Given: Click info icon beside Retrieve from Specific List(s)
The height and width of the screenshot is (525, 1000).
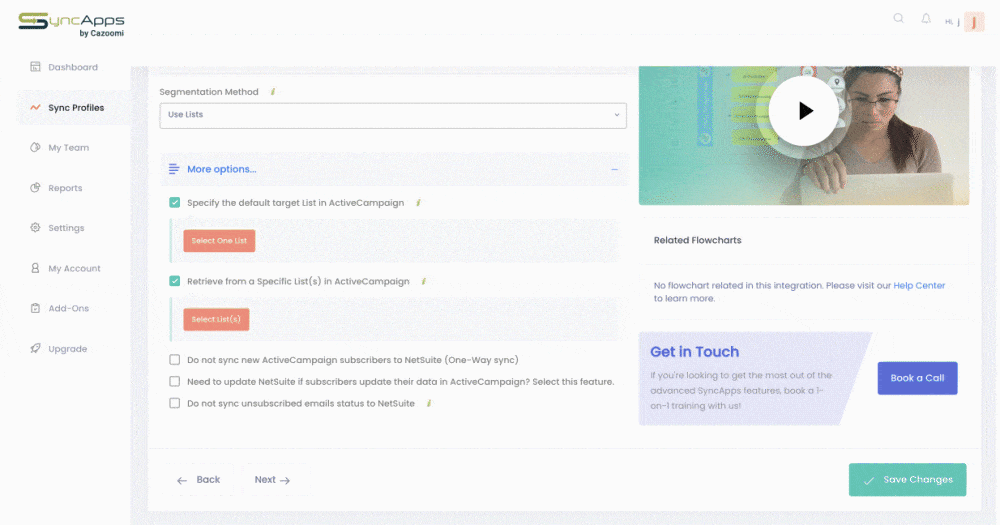Looking at the screenshot, I should [423, 281].
